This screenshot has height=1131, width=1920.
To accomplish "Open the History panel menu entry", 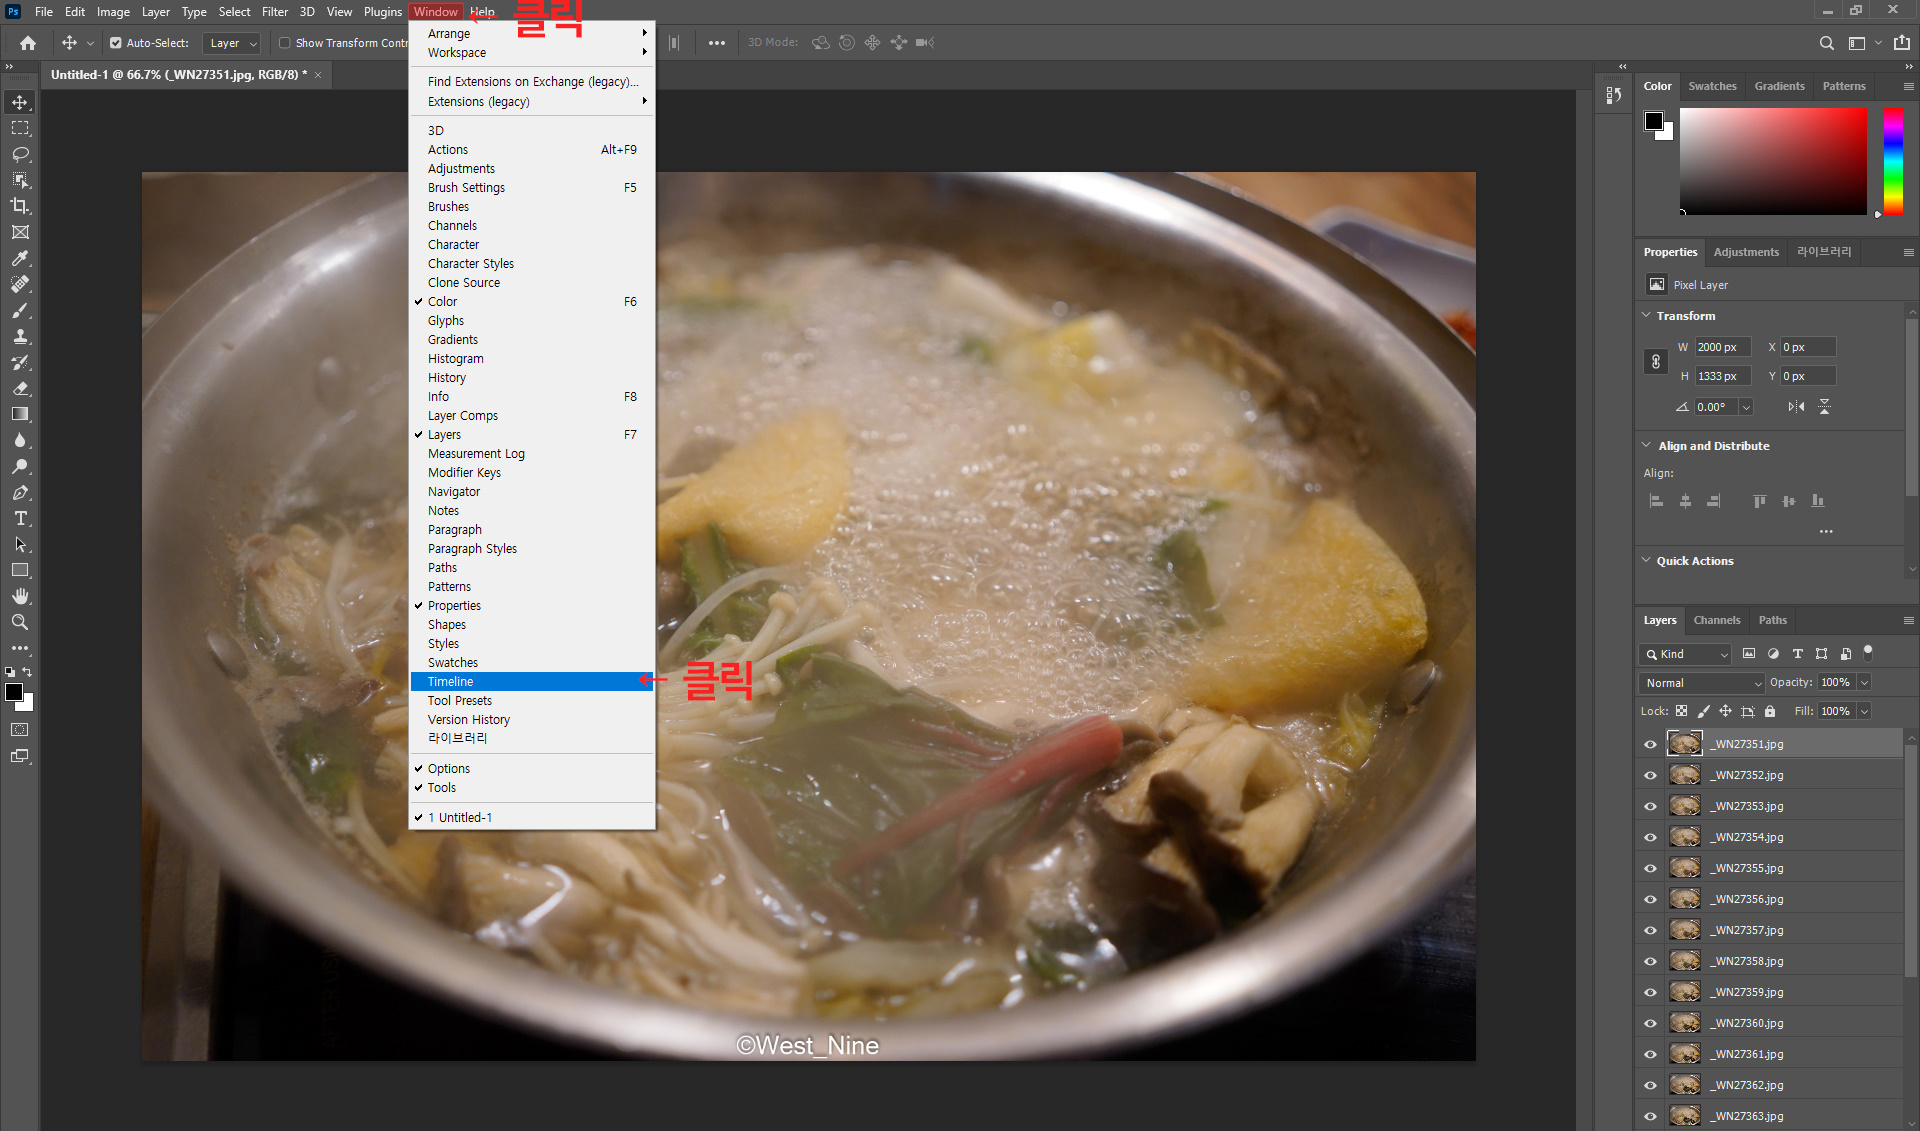I will pyautogui.click(x=447, y=377).
